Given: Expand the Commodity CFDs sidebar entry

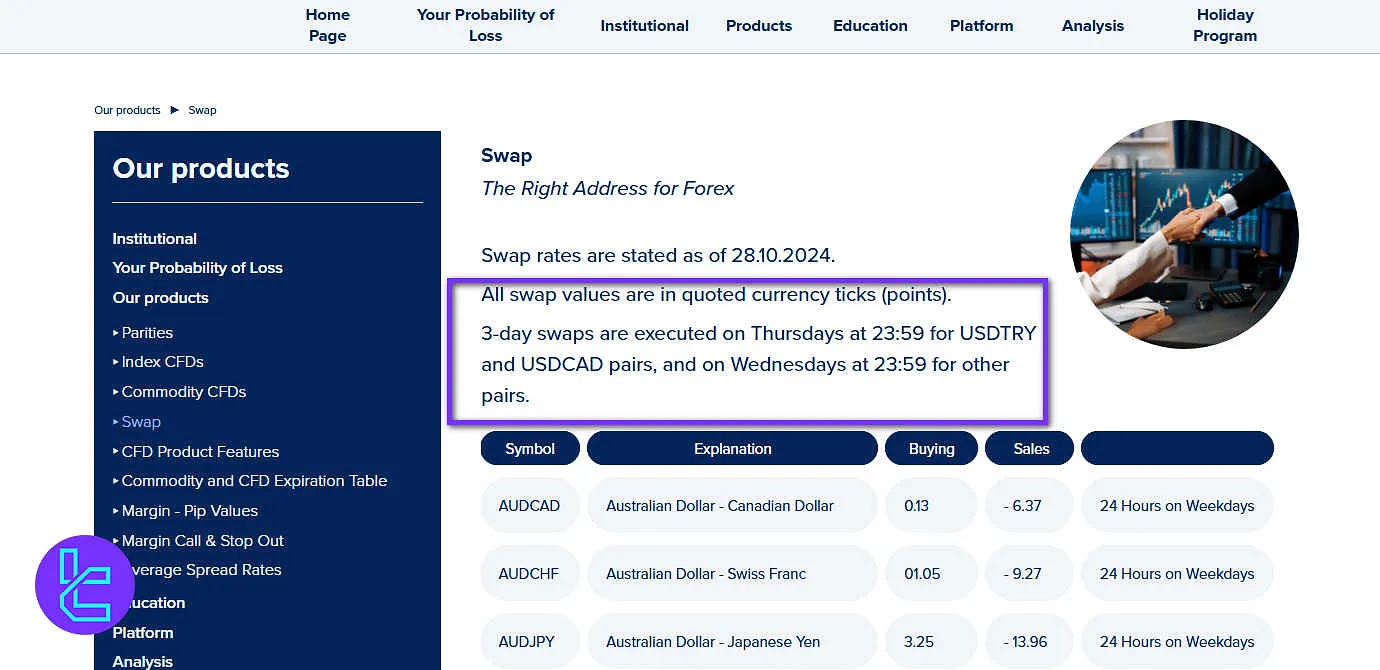Looking at the screenshot, I should (x=184, y=391).
